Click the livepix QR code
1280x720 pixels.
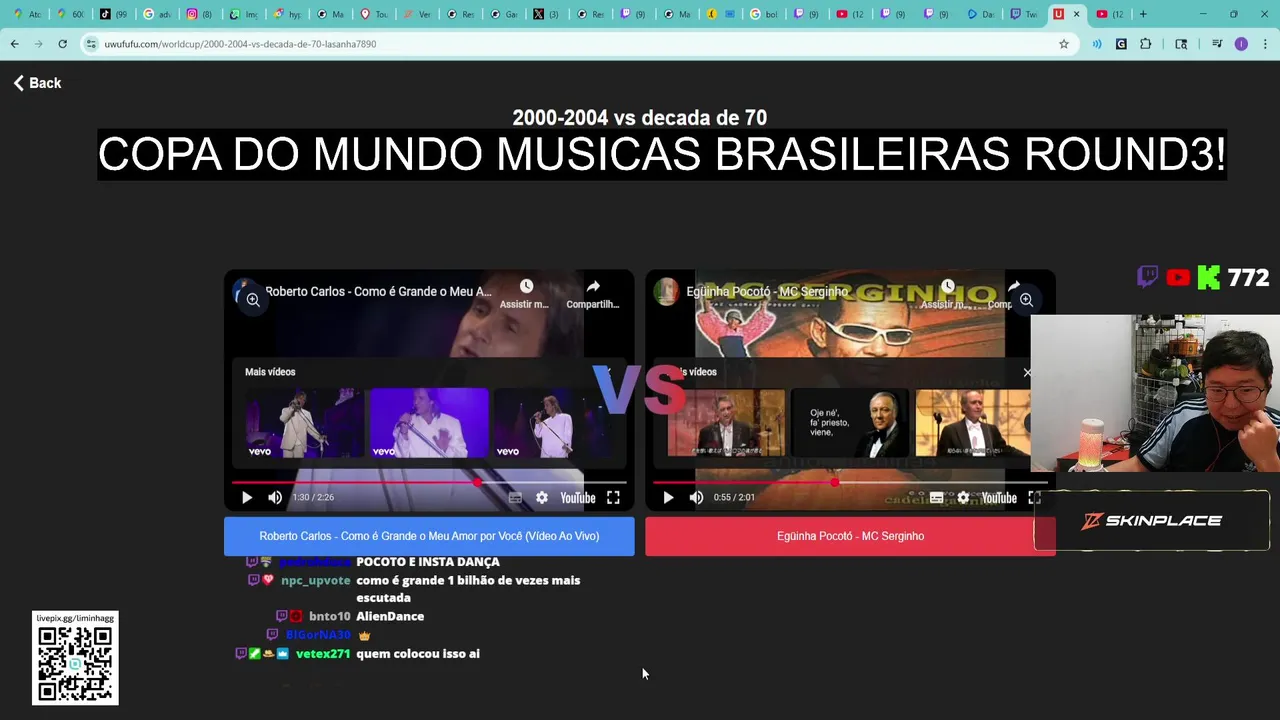pyautogui.click(x=75, y=664)
